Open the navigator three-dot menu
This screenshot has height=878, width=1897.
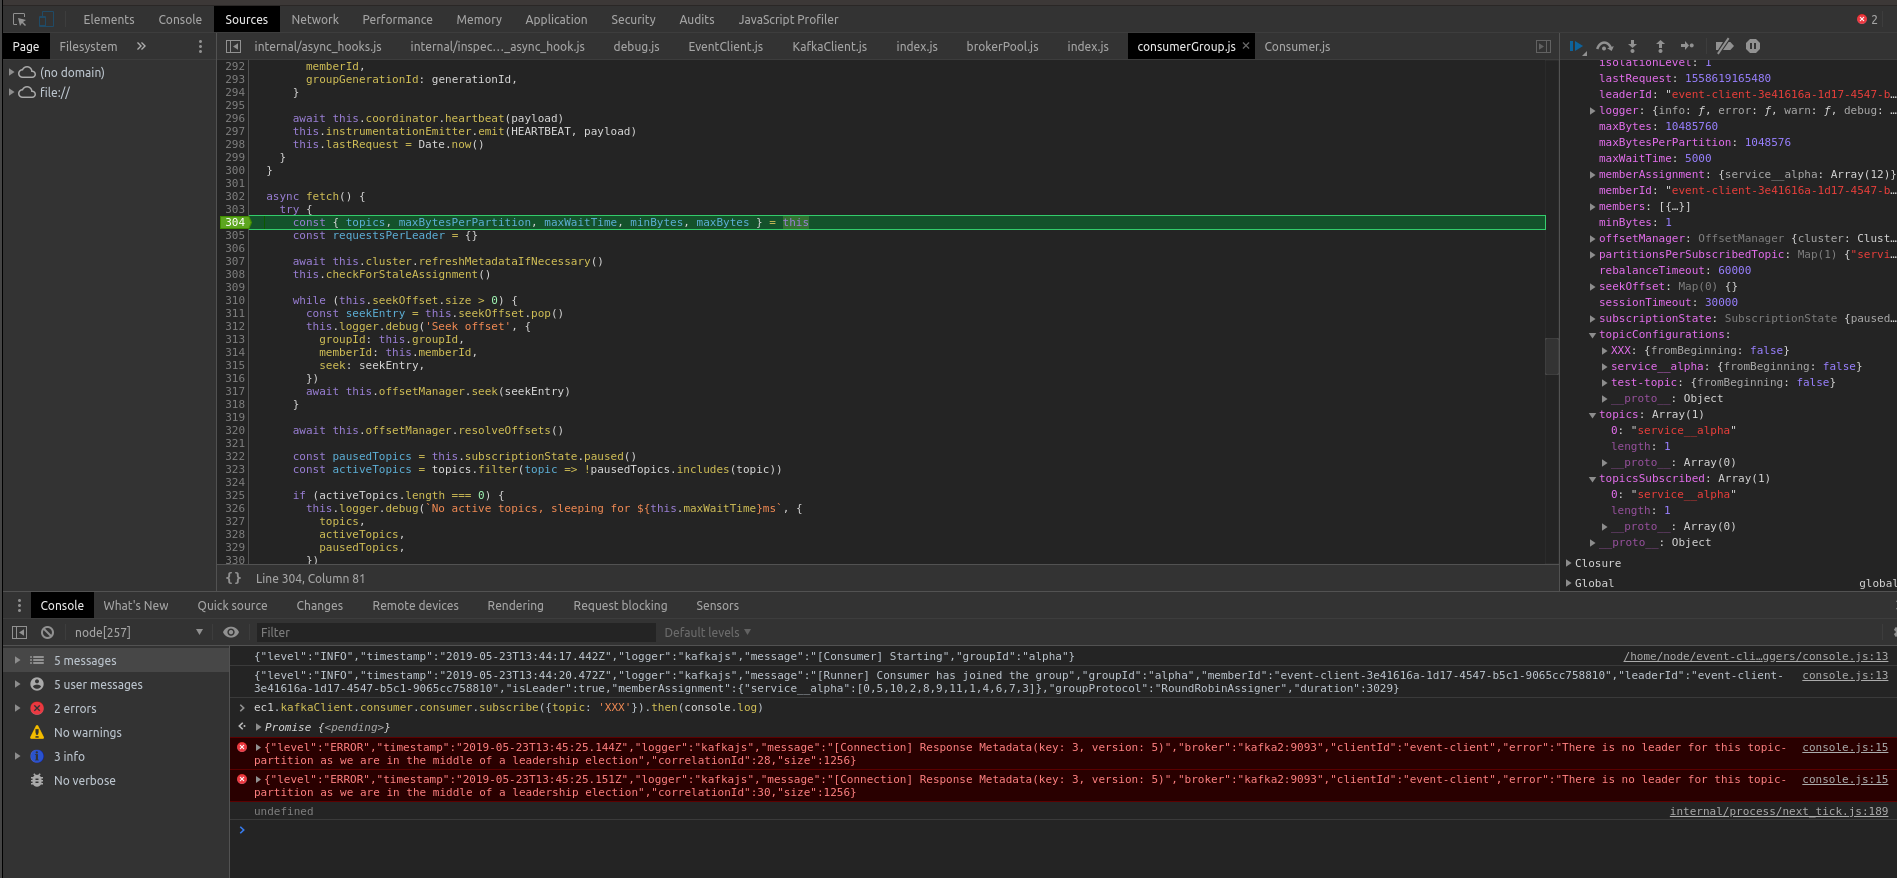(x=200, y=46)
